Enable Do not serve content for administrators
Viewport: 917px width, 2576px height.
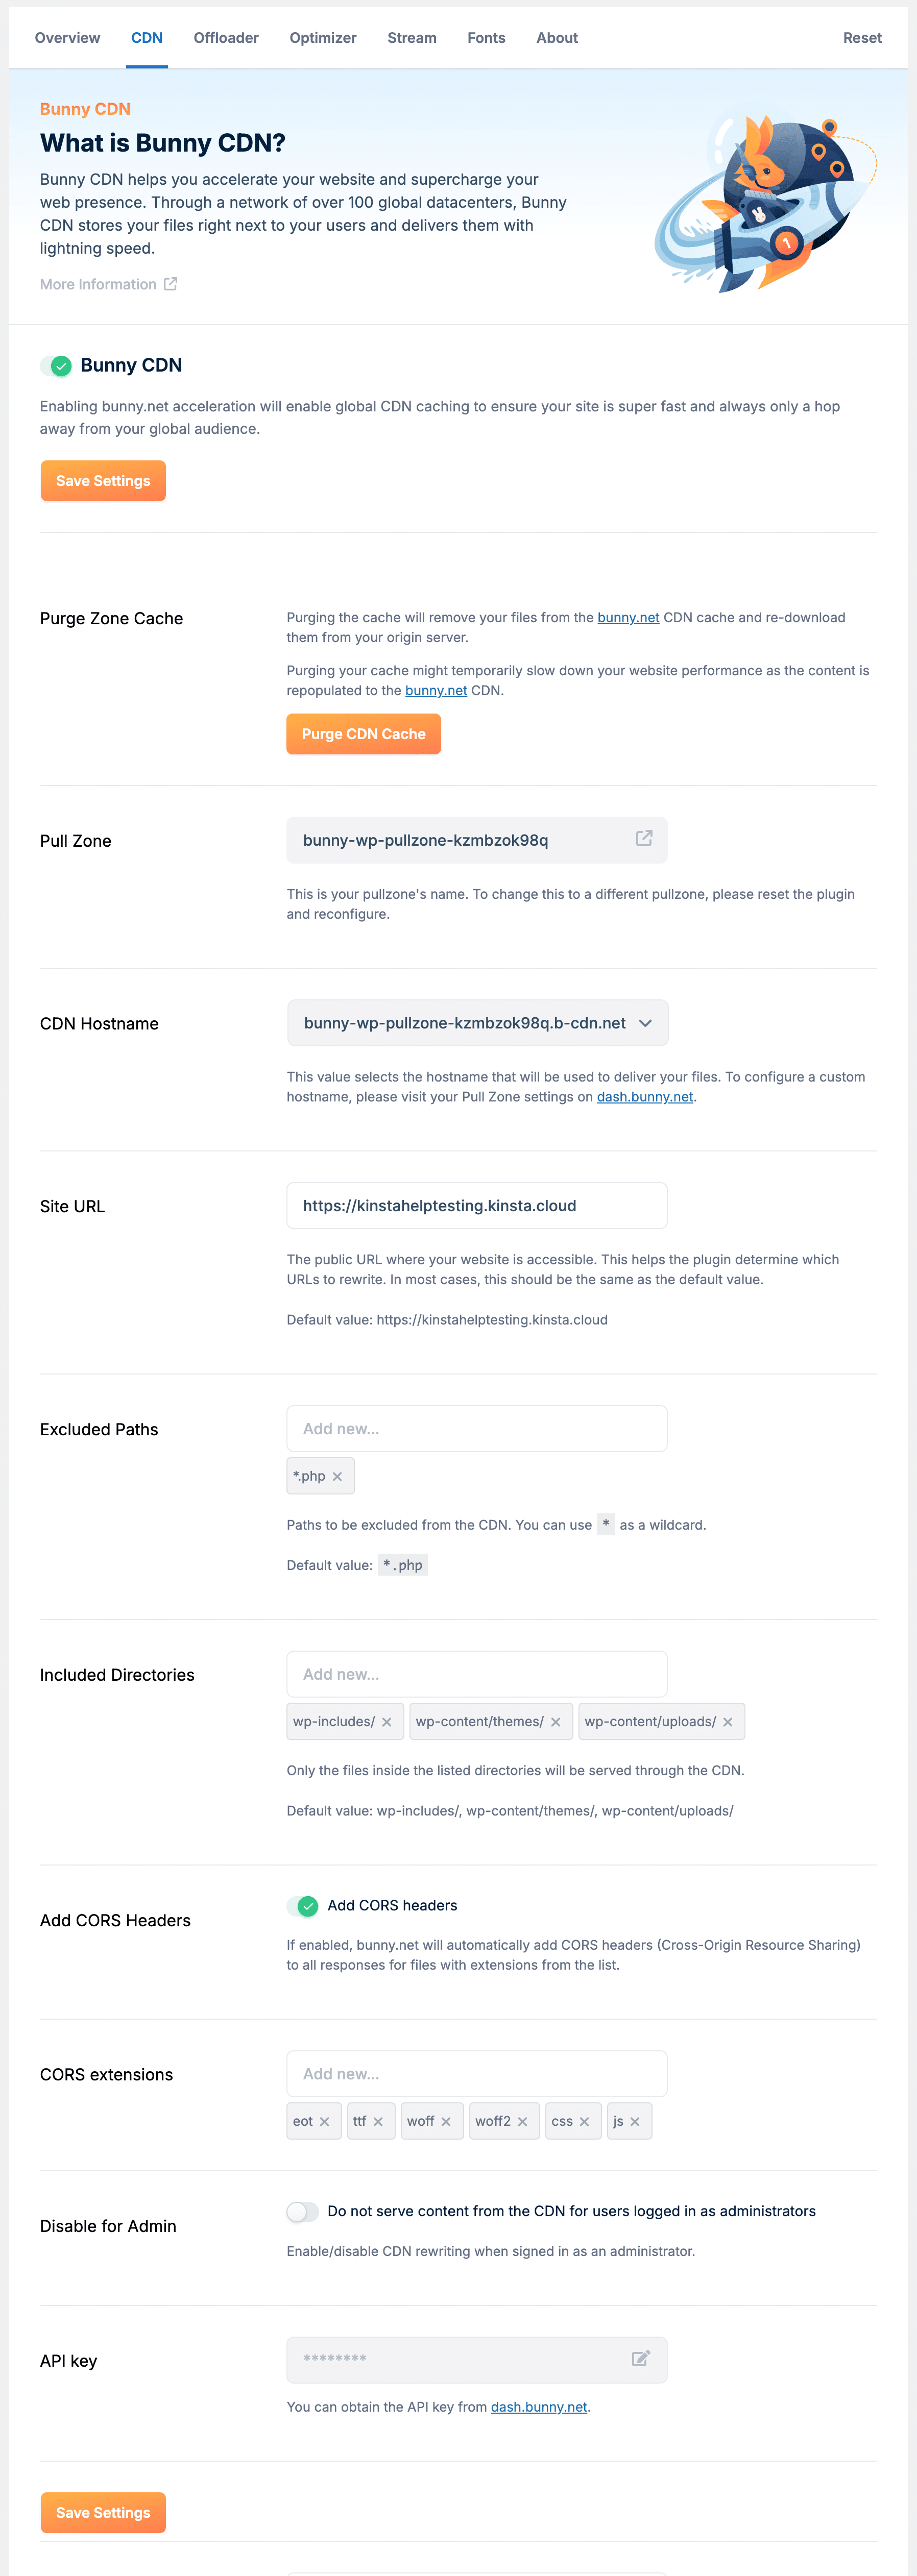tap(302, 2211)
